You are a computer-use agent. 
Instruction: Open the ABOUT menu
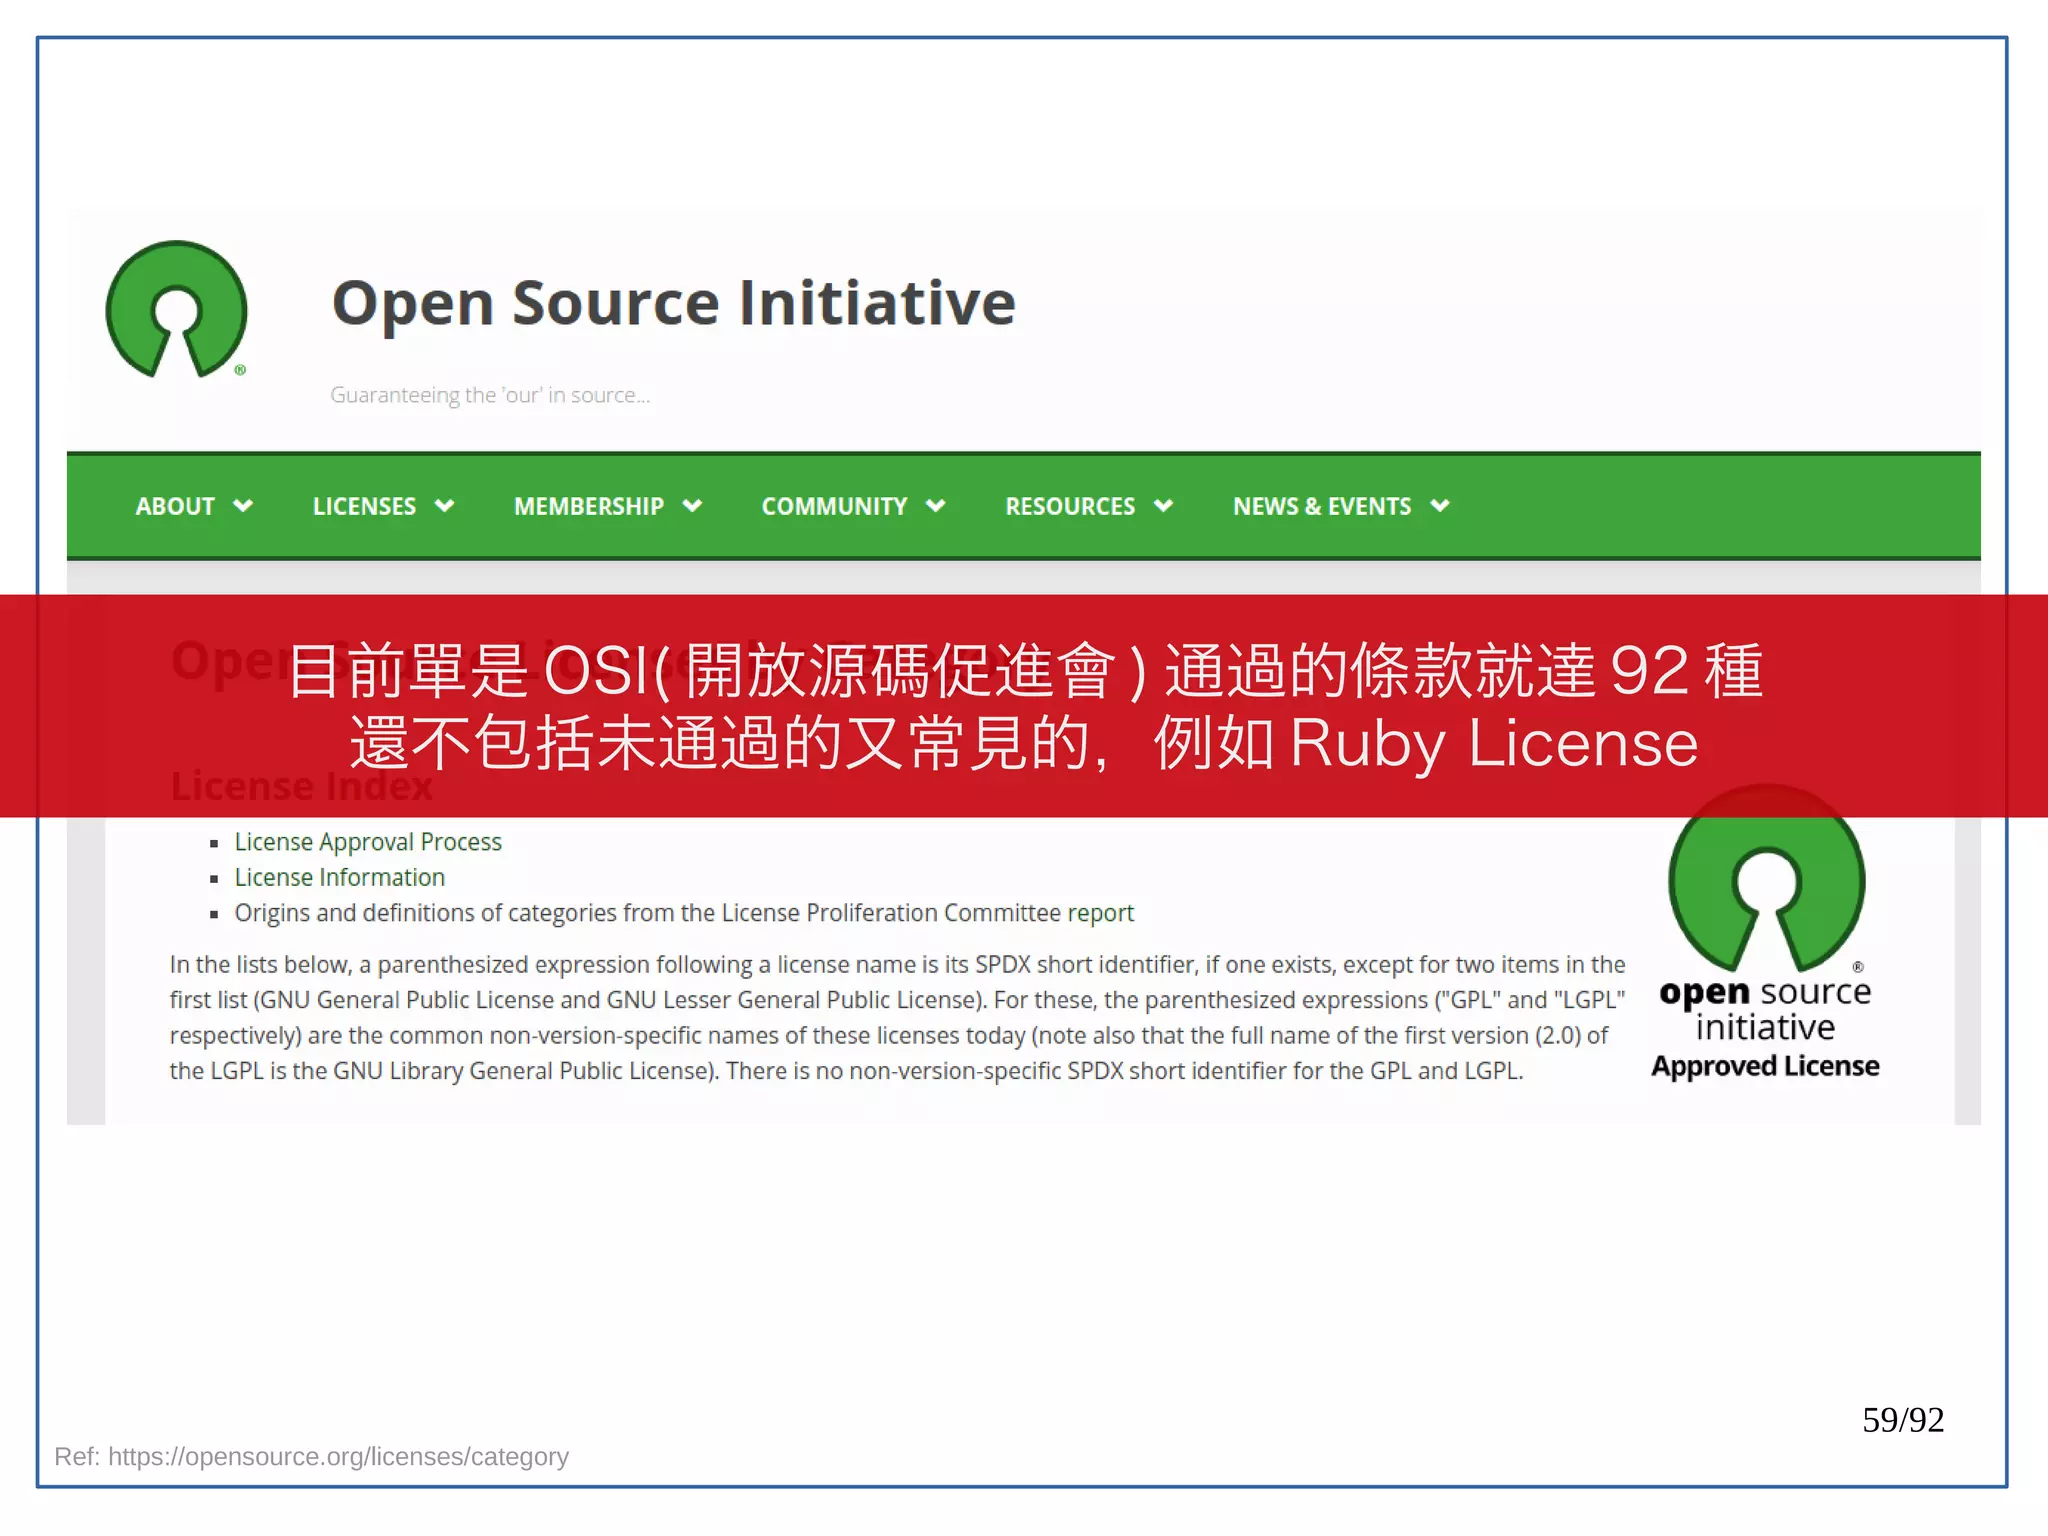175,506
